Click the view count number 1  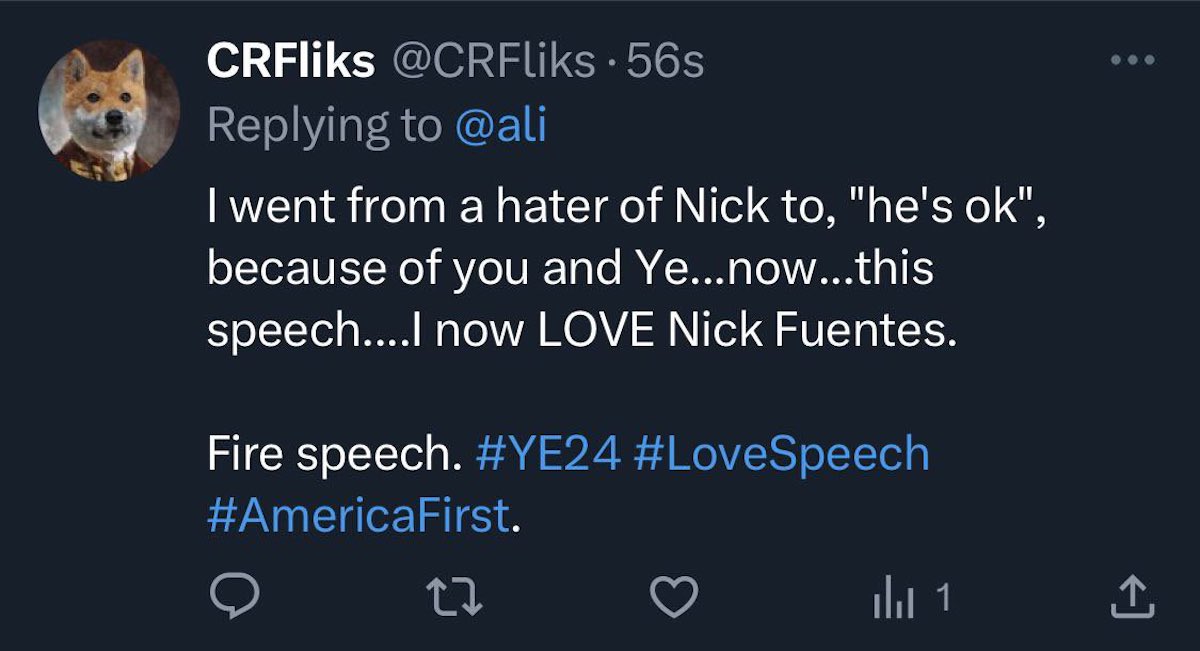pos(943,598)
